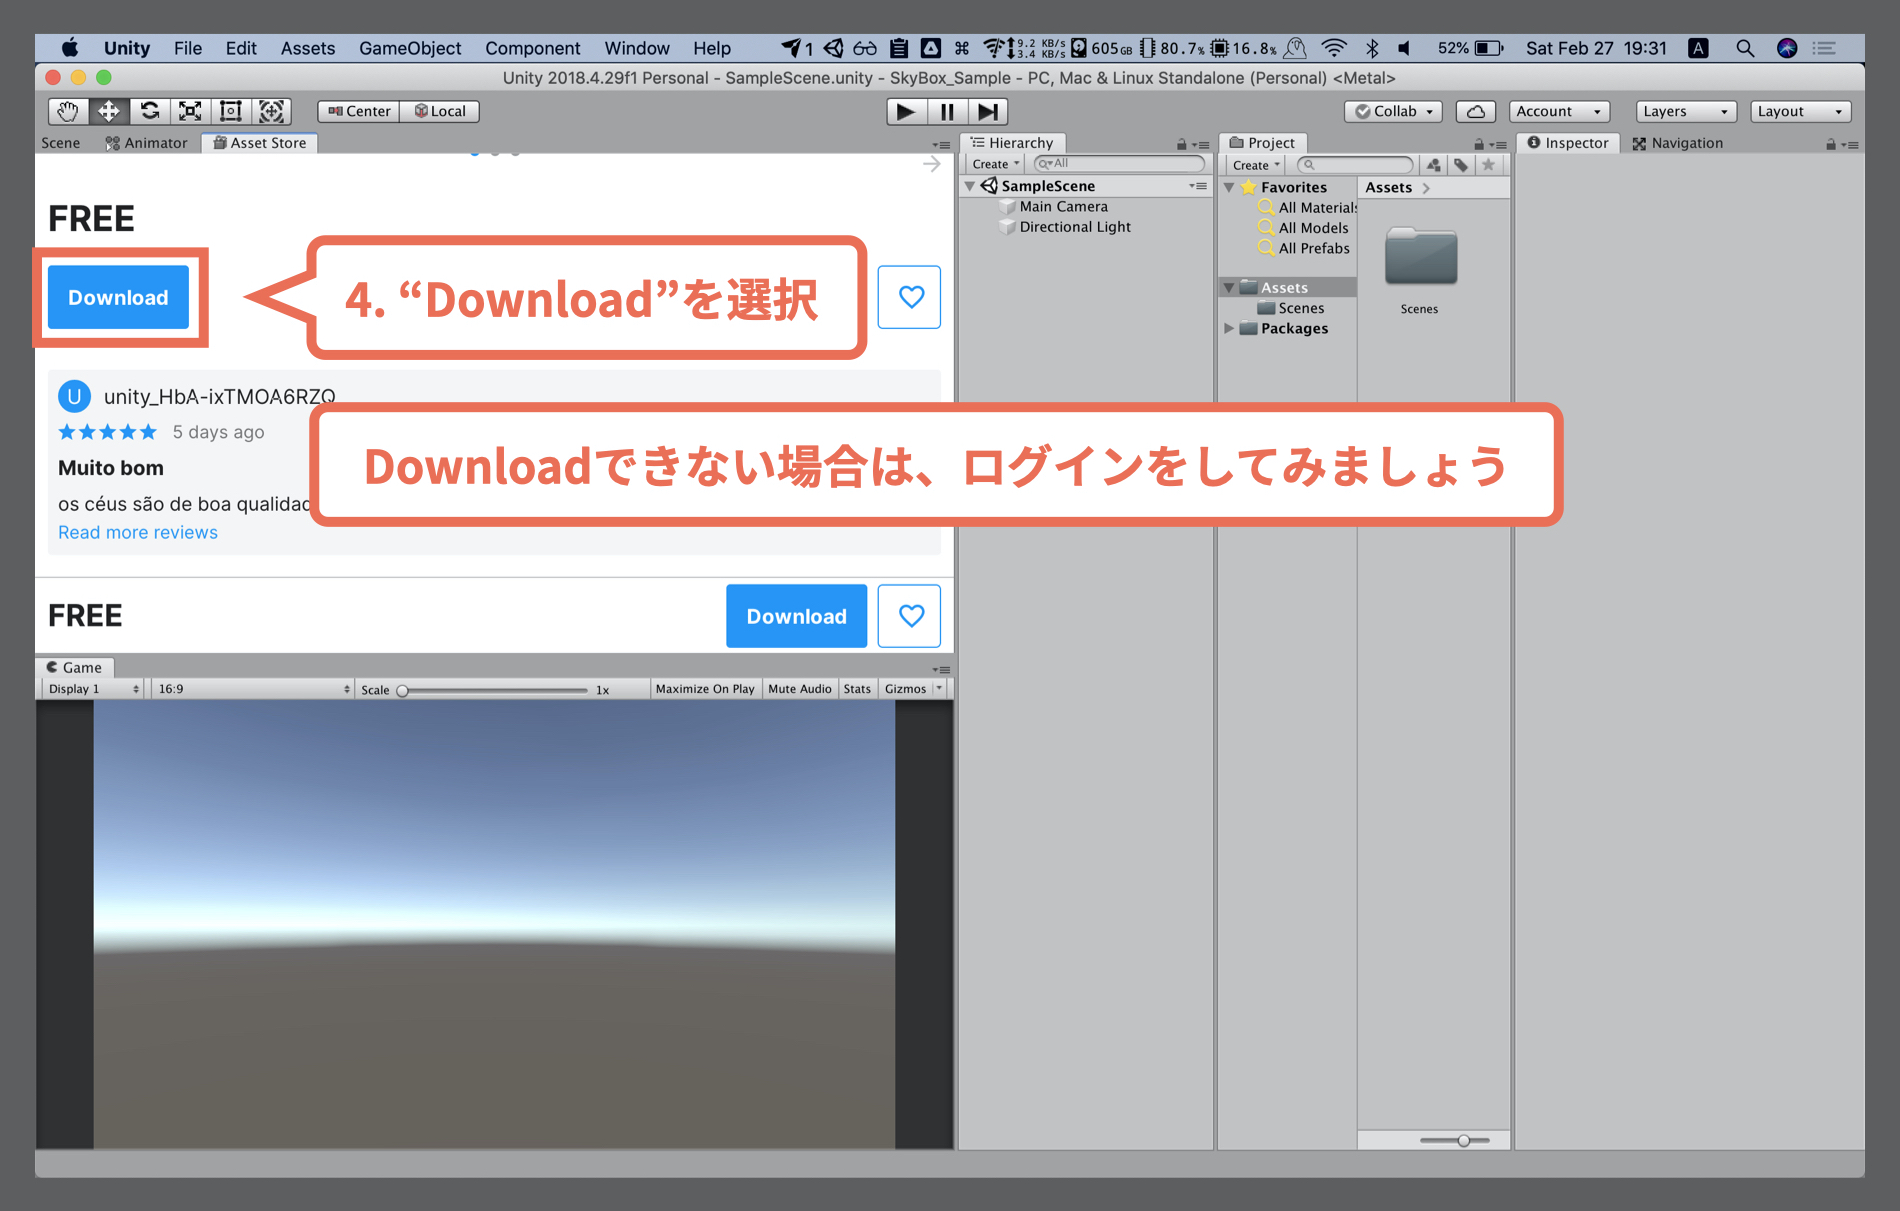The height and width of the screenshot is (1211, 1900).
Task: Open the Layers dropdown
Action: pyautogui.click(x=1686, y=111)
